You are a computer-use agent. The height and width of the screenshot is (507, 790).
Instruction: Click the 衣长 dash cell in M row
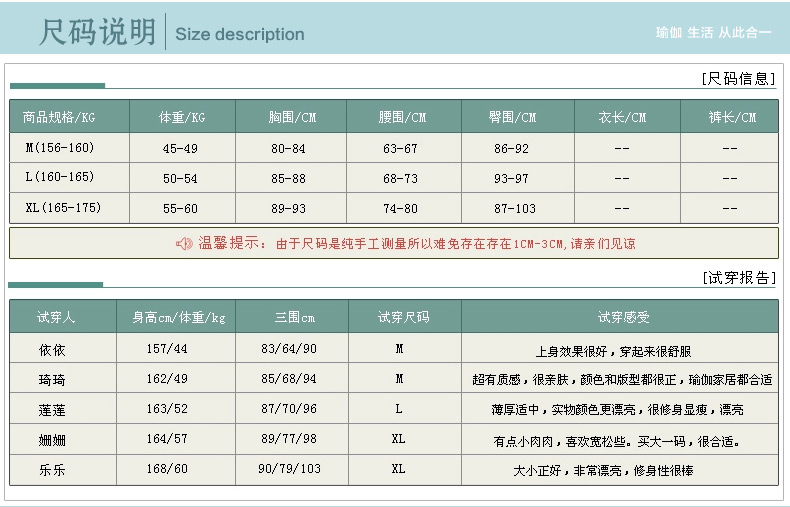click(x=622, y=149)
